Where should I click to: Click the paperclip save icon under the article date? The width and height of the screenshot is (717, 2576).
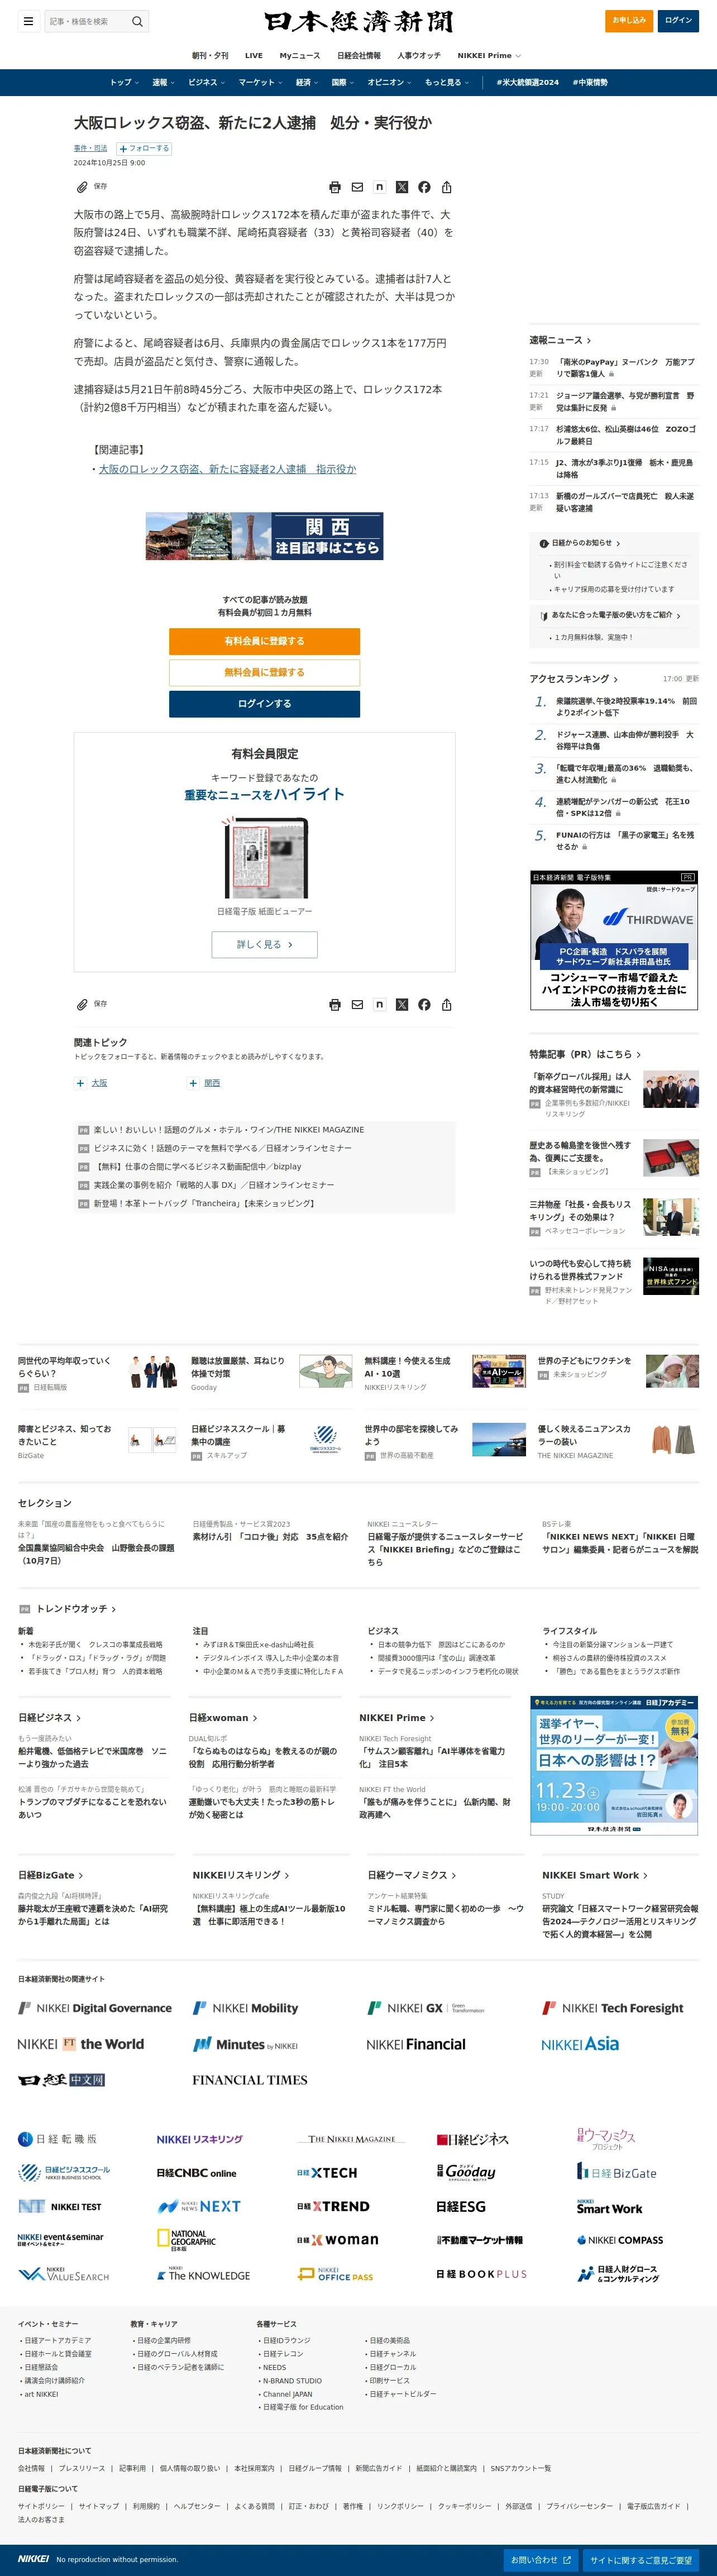[x=82, y=187]
